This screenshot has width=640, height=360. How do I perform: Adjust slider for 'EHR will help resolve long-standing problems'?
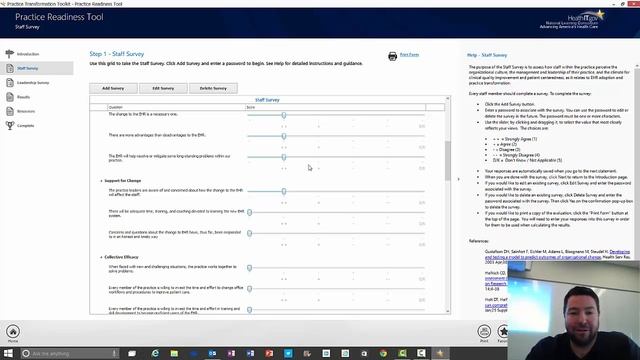tap(284, 157)
